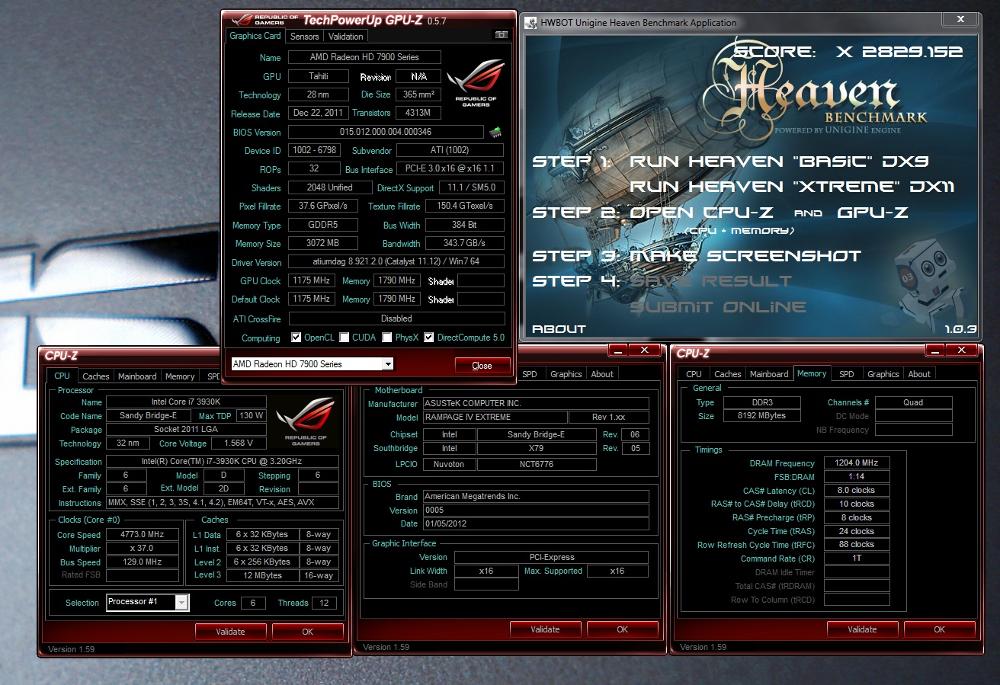The width and height of the screenshot is (1000, 685).
Task: Click the Core Voltage 1.568 V value
Action: [239, 443]
